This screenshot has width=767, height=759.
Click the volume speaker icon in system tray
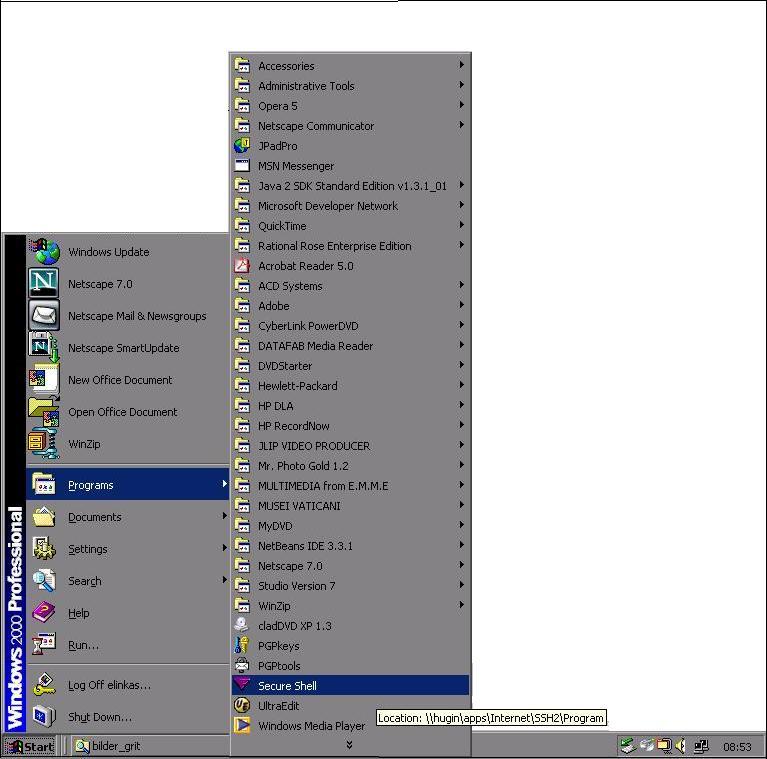(x=680, y=746)
